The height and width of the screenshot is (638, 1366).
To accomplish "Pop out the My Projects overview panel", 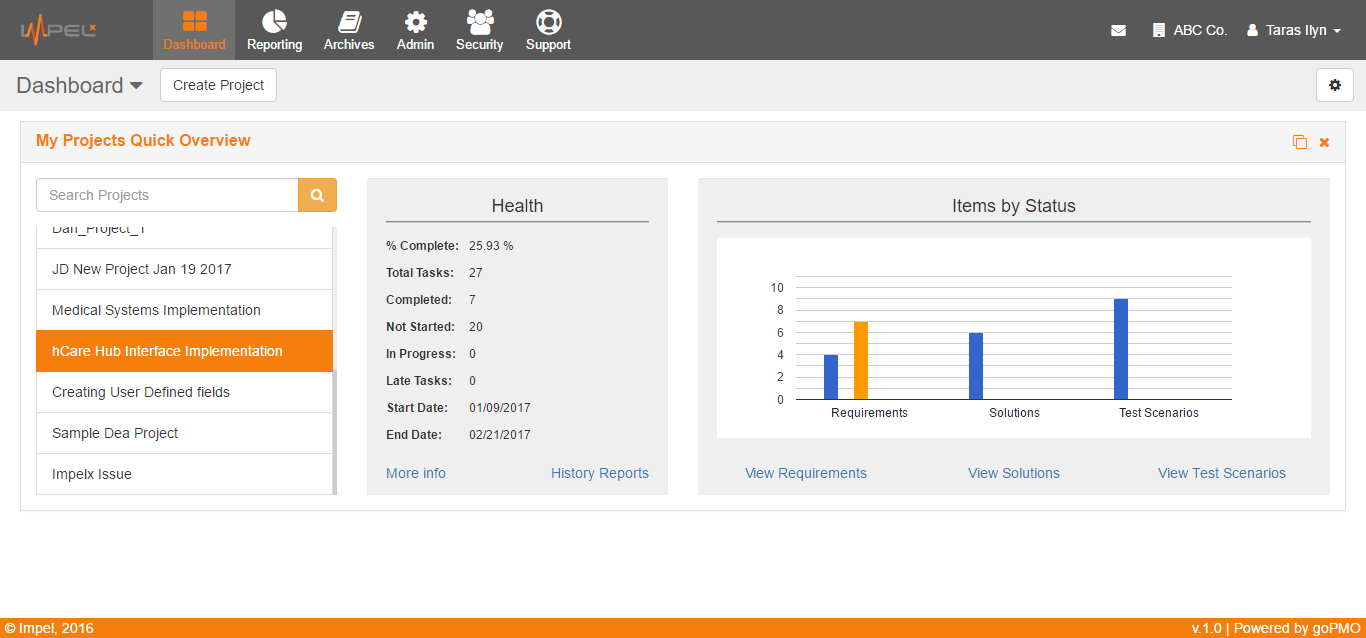I will pyautogui.click(x=1299, y=142).
